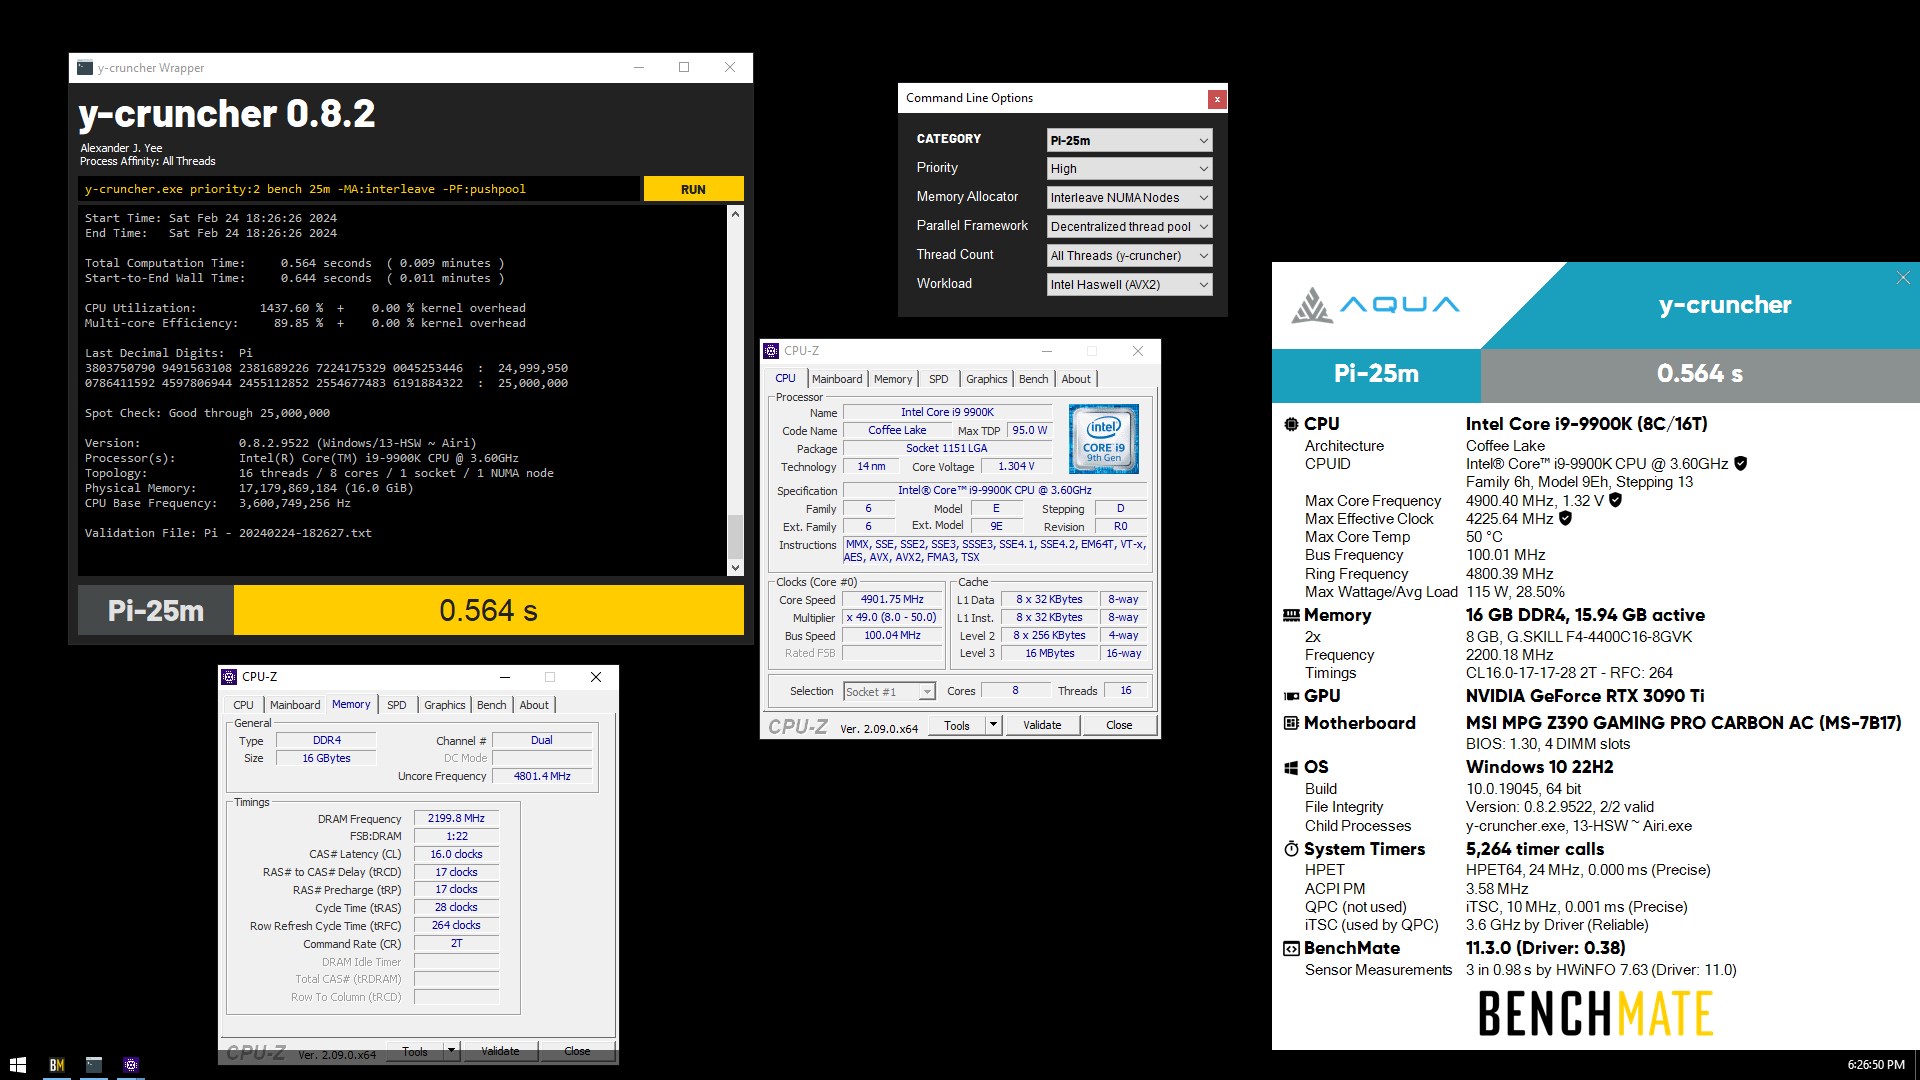Image resolution: width=1920 pixels, height=1080 pixels.
Task: Minimize the y-cruncher Wrapper window
Action: tap(639, 68)
